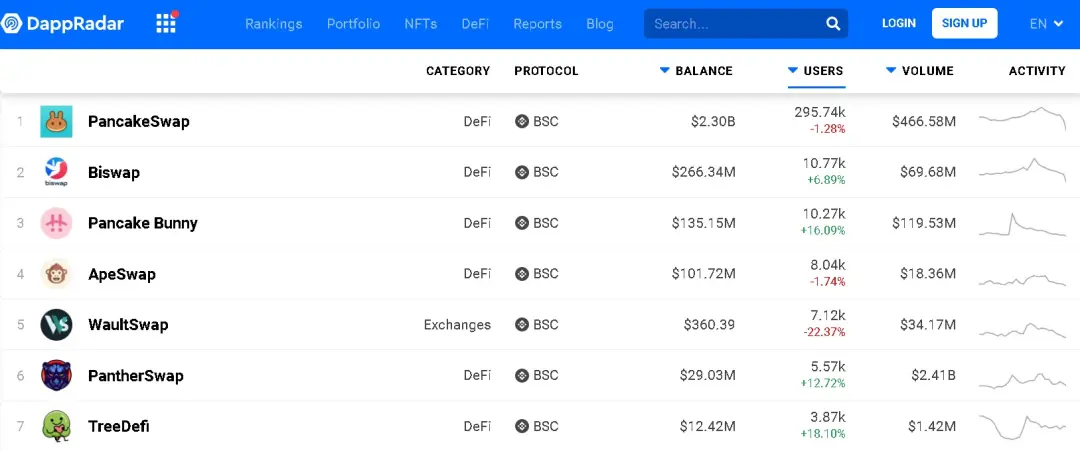Click the $119.53M volume value

pos(924,223)
